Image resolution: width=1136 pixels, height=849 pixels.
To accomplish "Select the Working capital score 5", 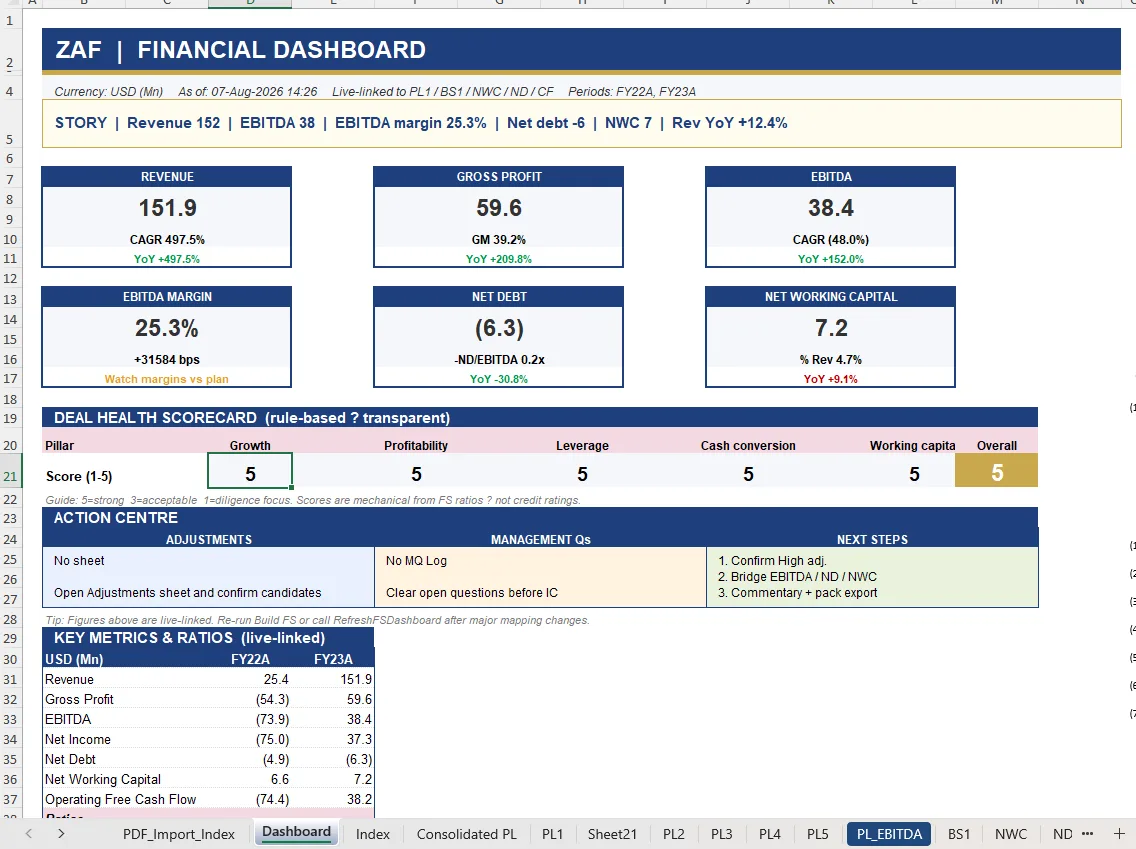I will click(914, 474).
